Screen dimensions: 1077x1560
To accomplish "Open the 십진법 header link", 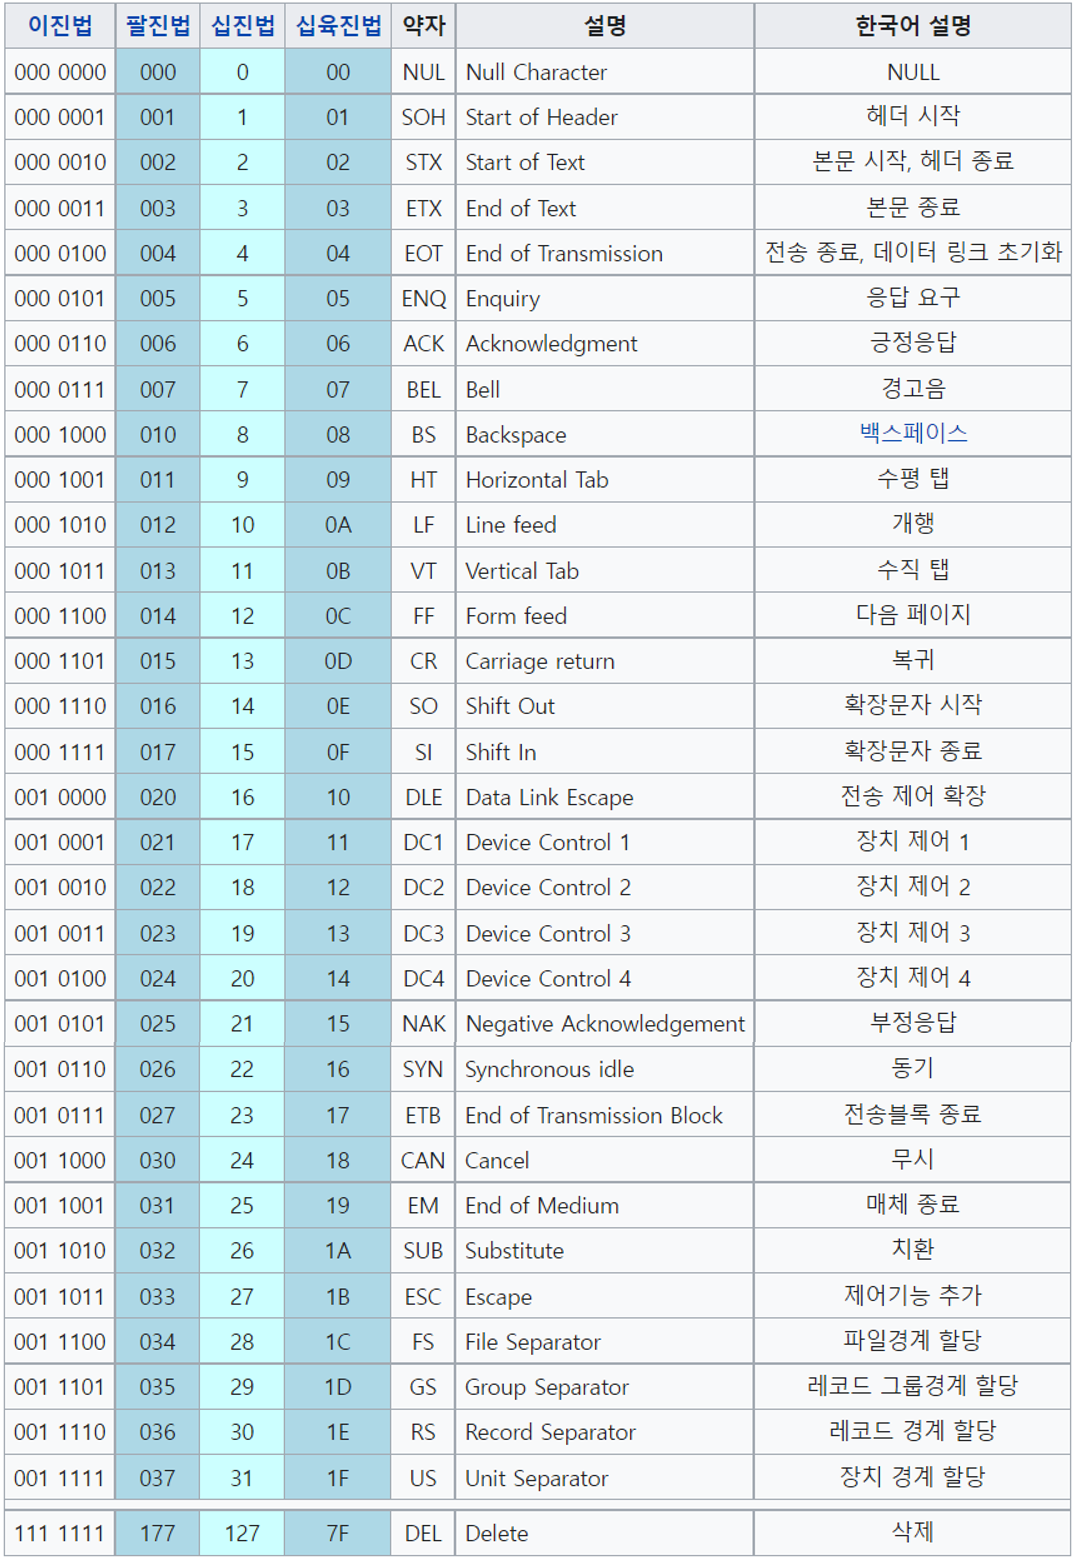I will tap(243, 26).
